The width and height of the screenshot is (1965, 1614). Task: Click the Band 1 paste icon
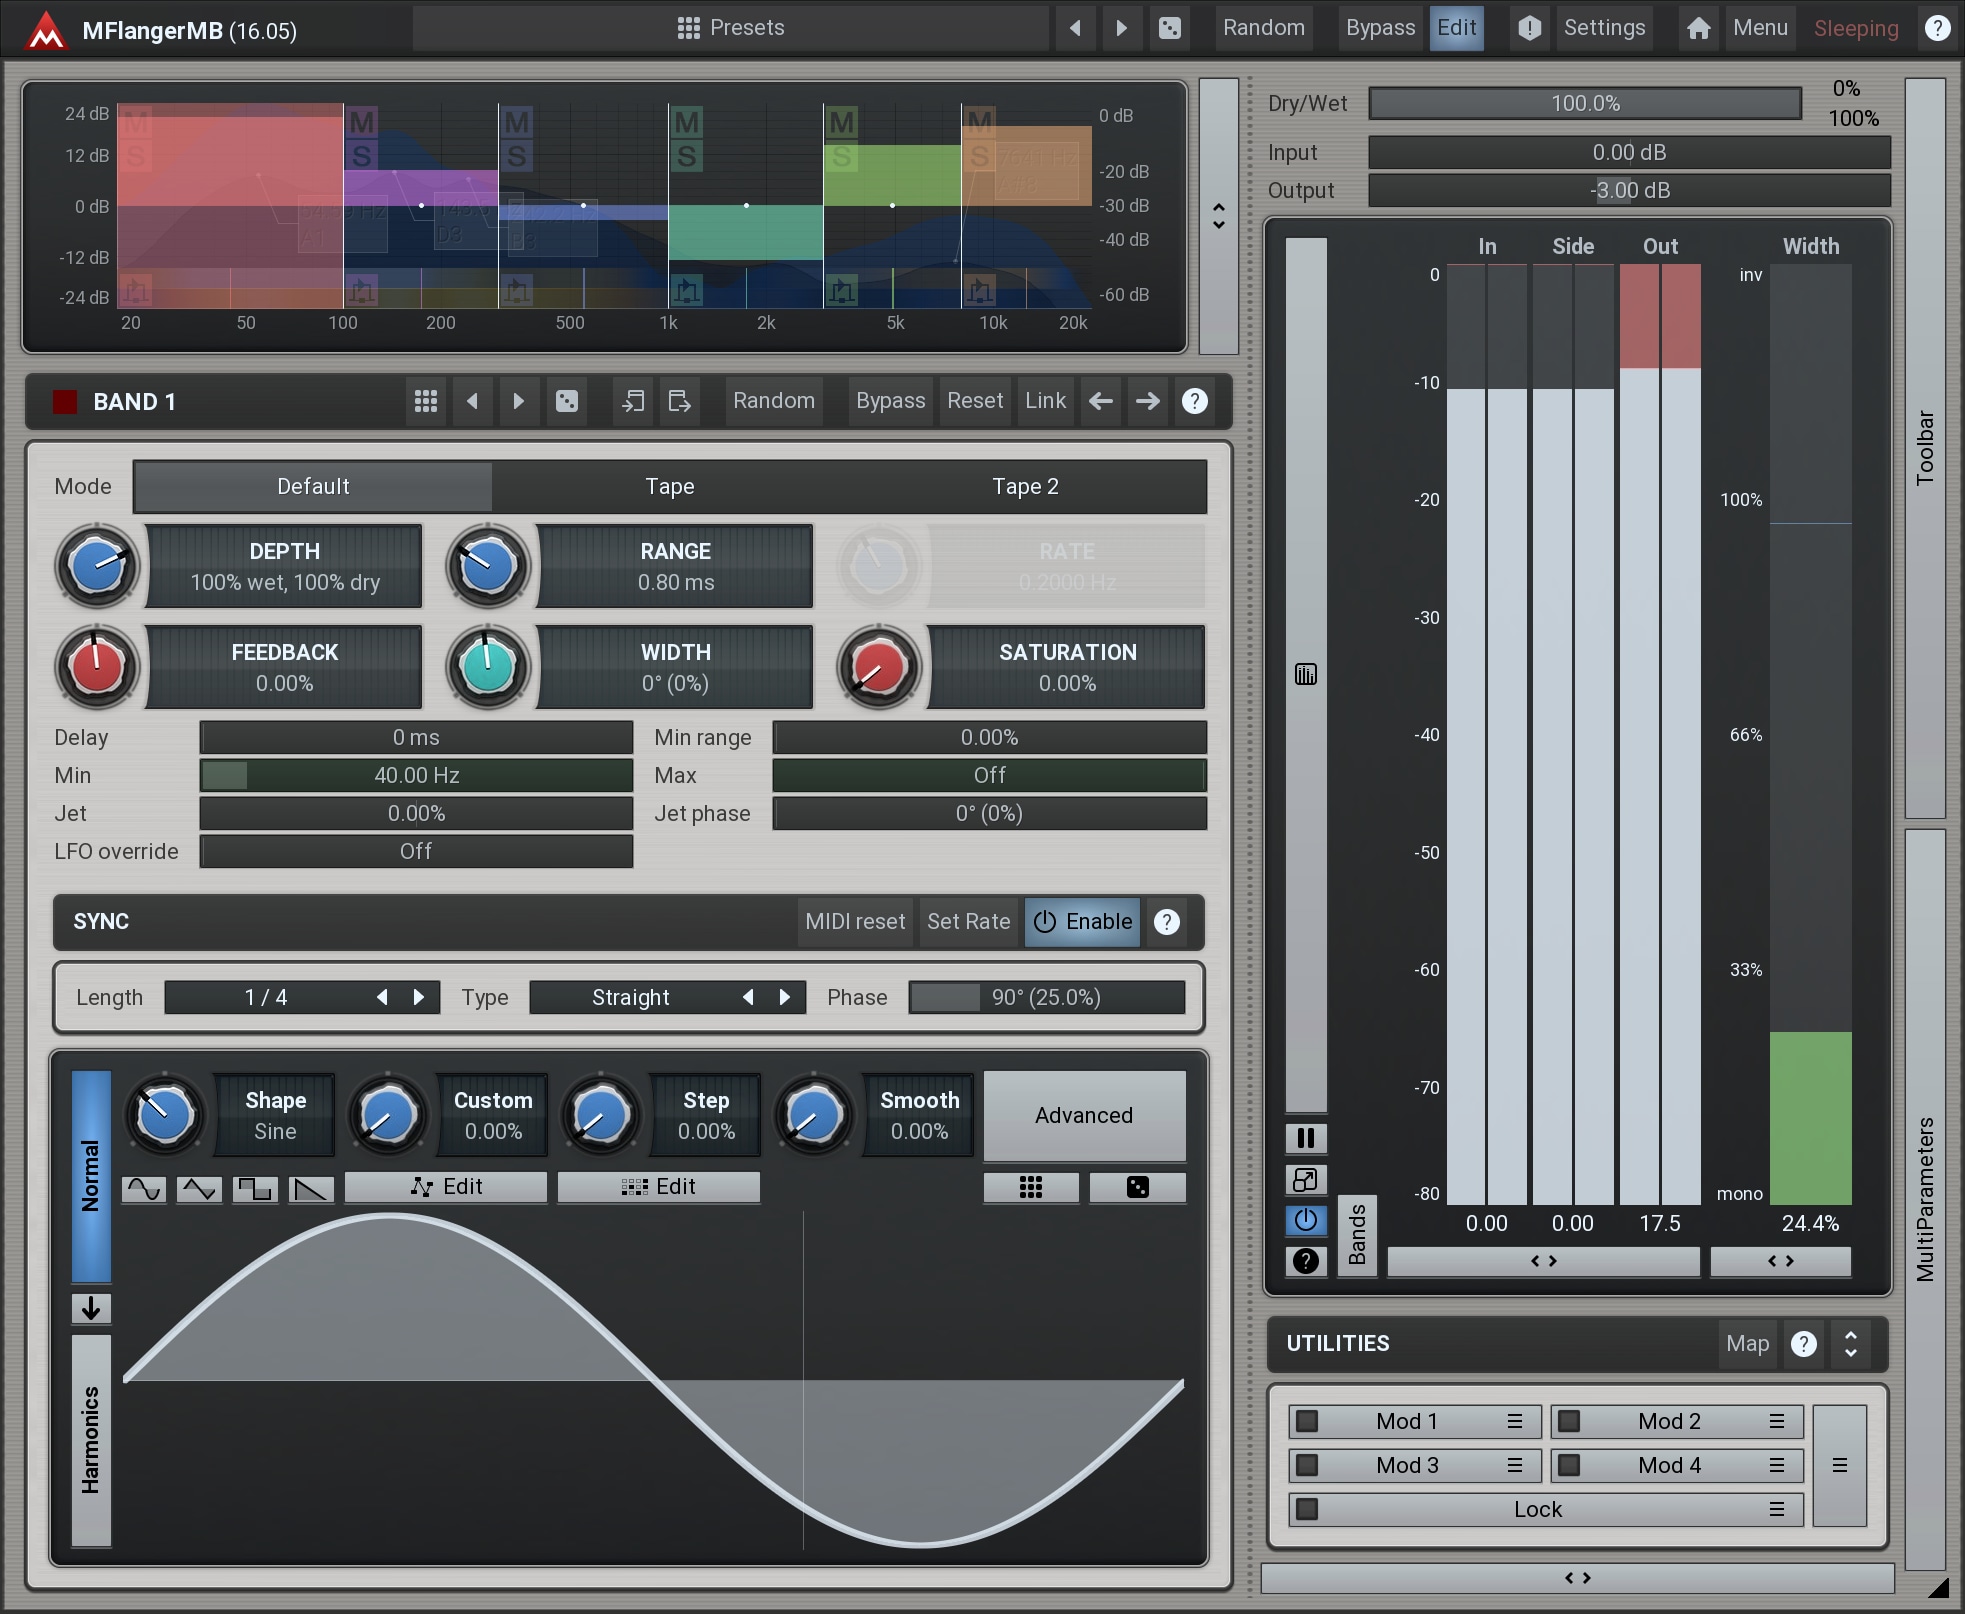[679, 401]
